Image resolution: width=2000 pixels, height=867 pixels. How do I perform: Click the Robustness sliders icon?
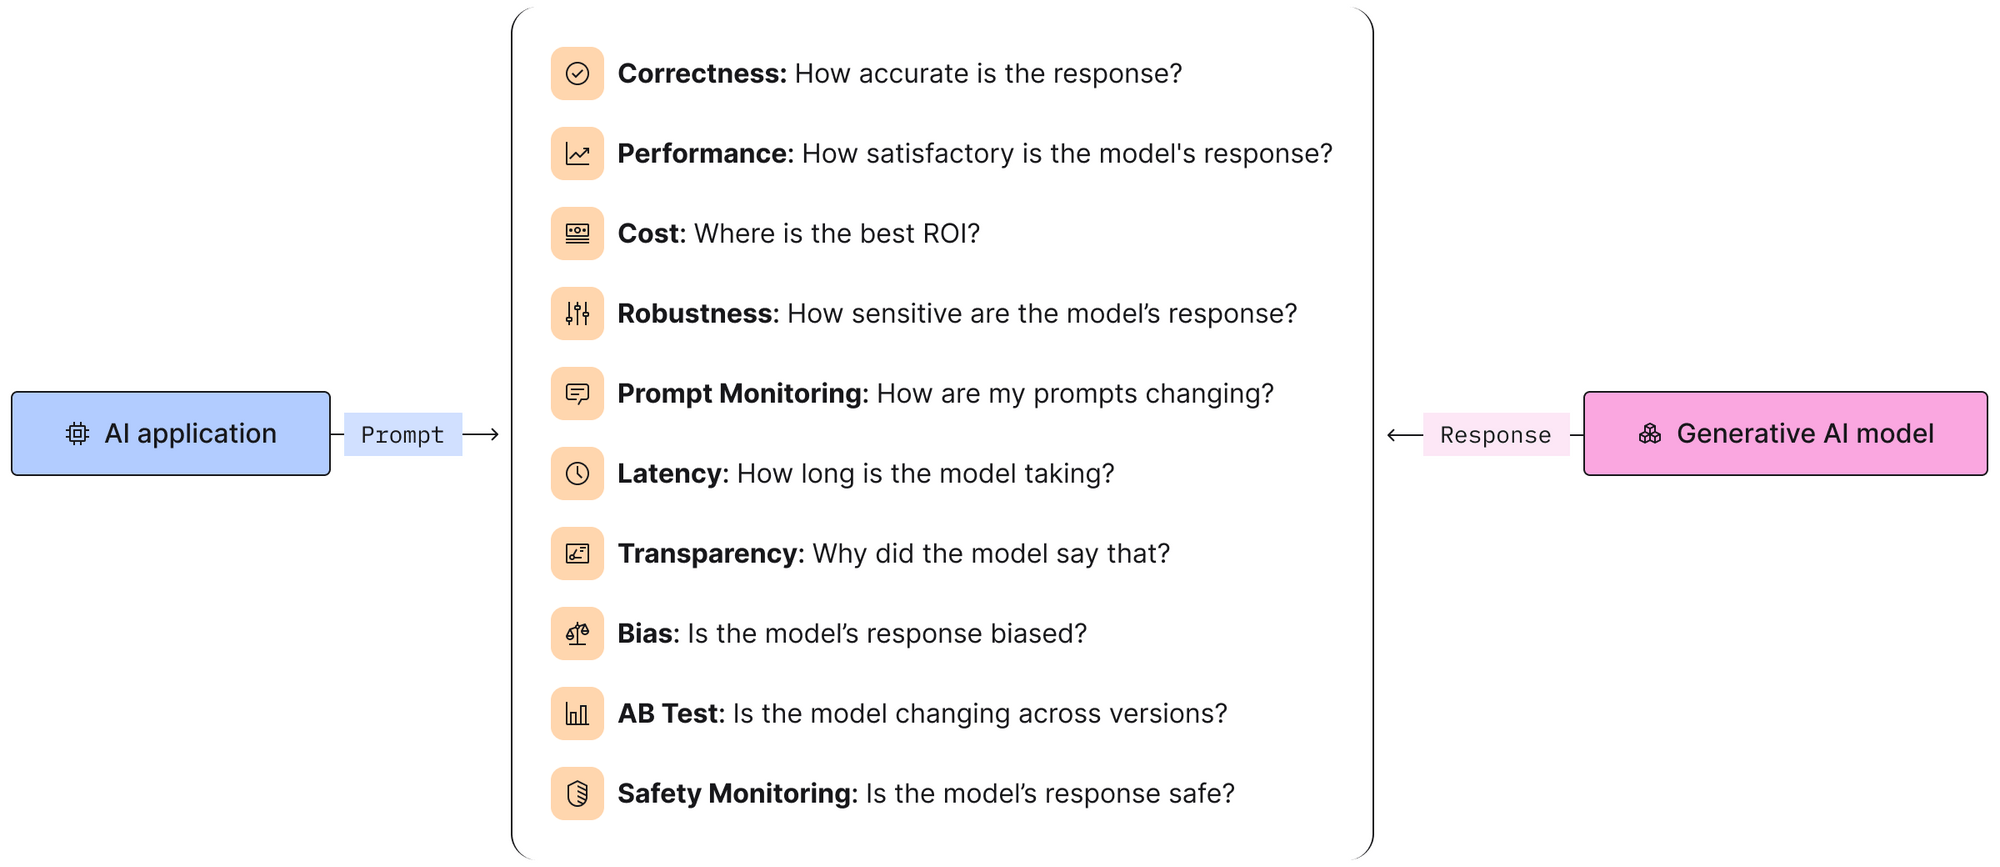(577, 314)
